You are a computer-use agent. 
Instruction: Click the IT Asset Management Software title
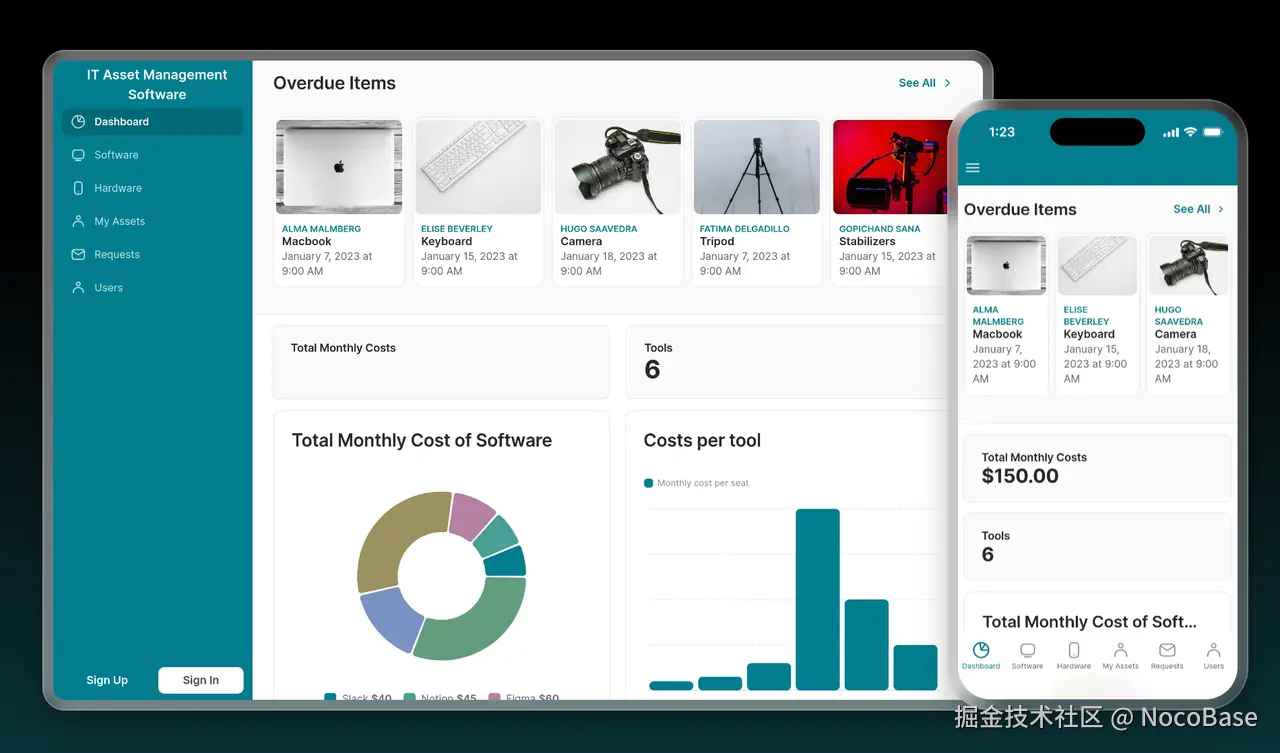(x=157, y=84)
